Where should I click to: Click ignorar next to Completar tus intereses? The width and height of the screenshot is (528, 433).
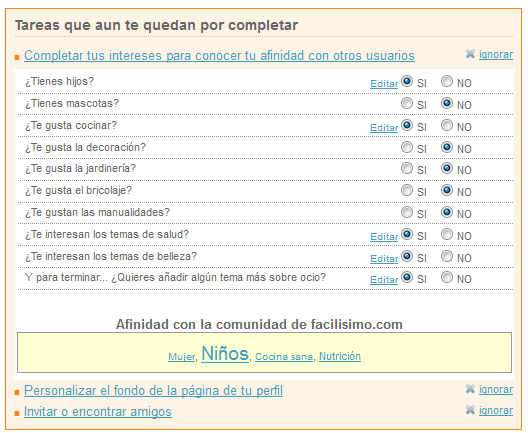[496, 55]
